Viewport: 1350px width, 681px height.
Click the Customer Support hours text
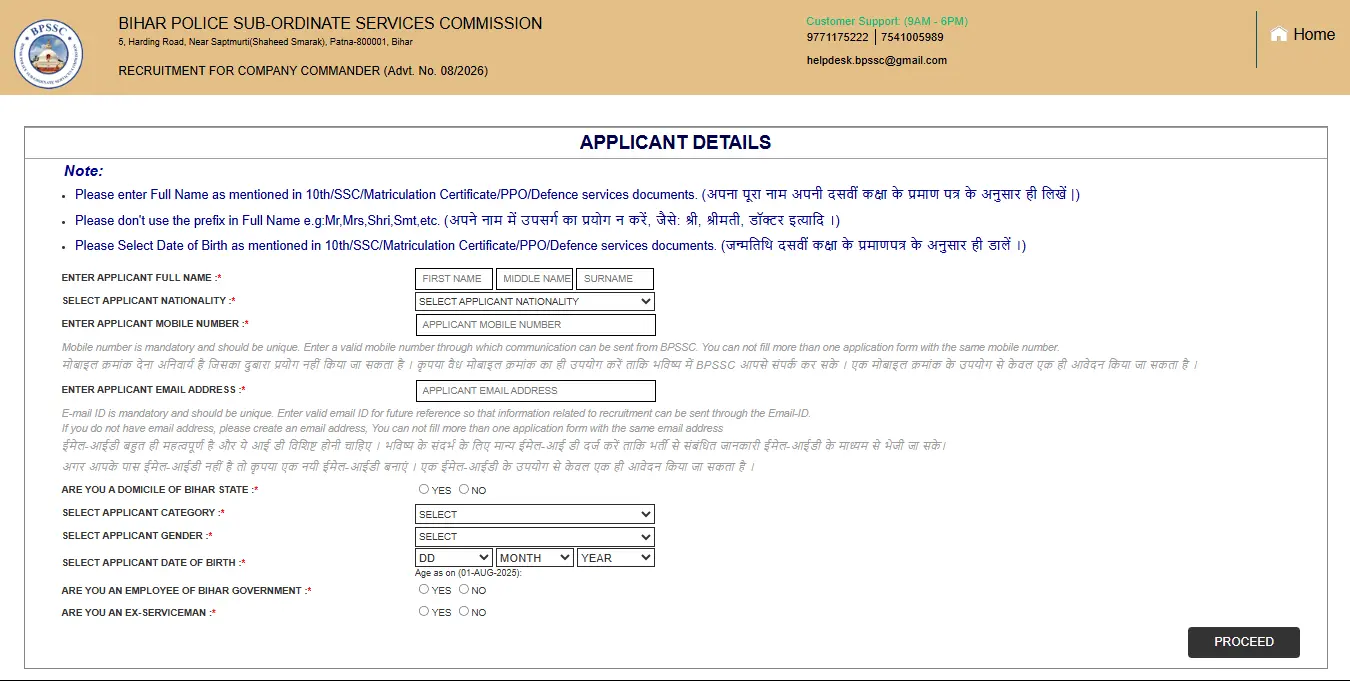point(887,21)
